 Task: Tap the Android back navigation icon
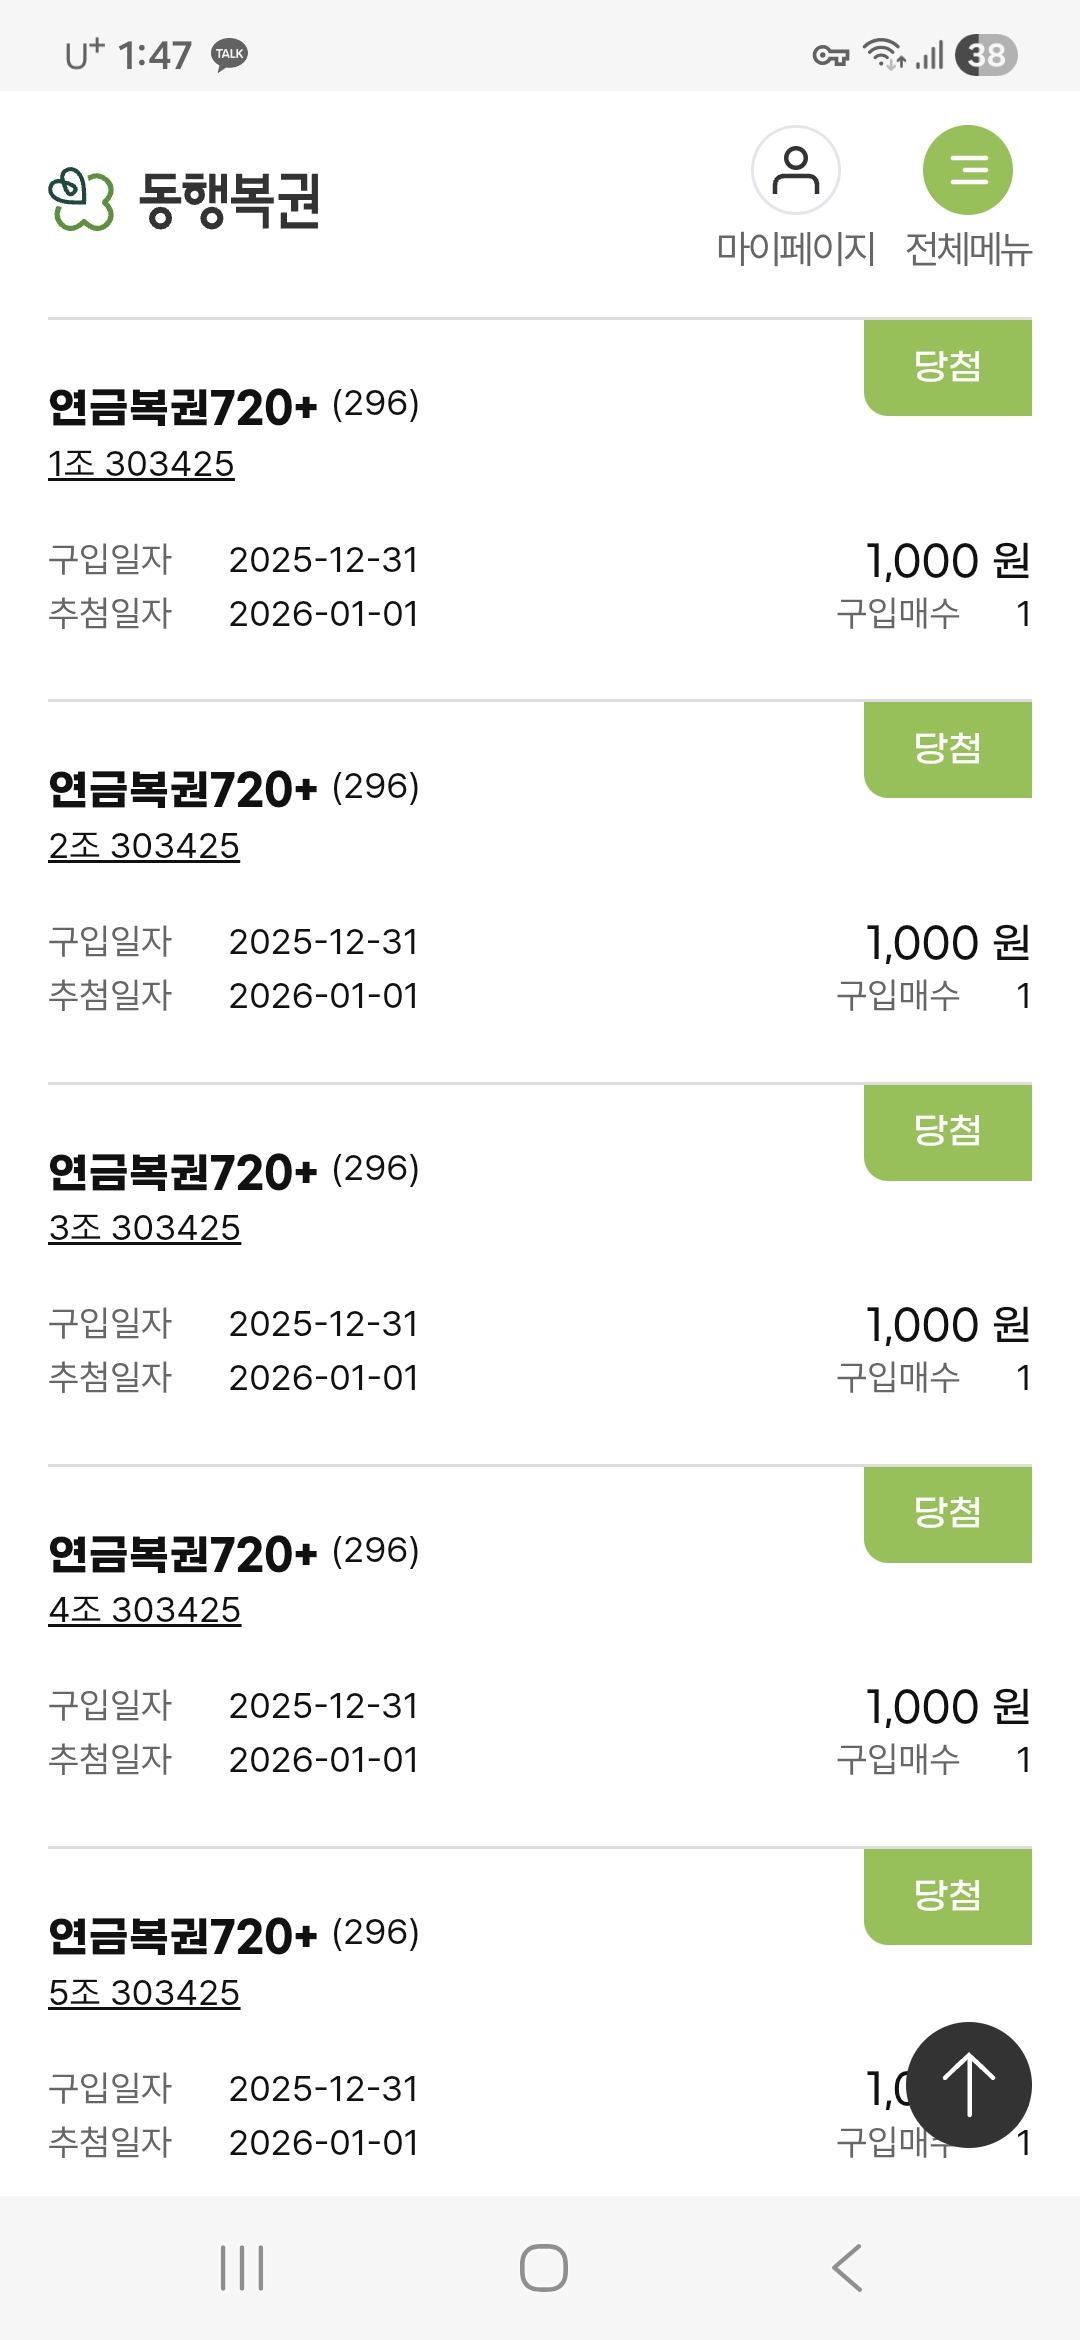[x=847, y=2267]
